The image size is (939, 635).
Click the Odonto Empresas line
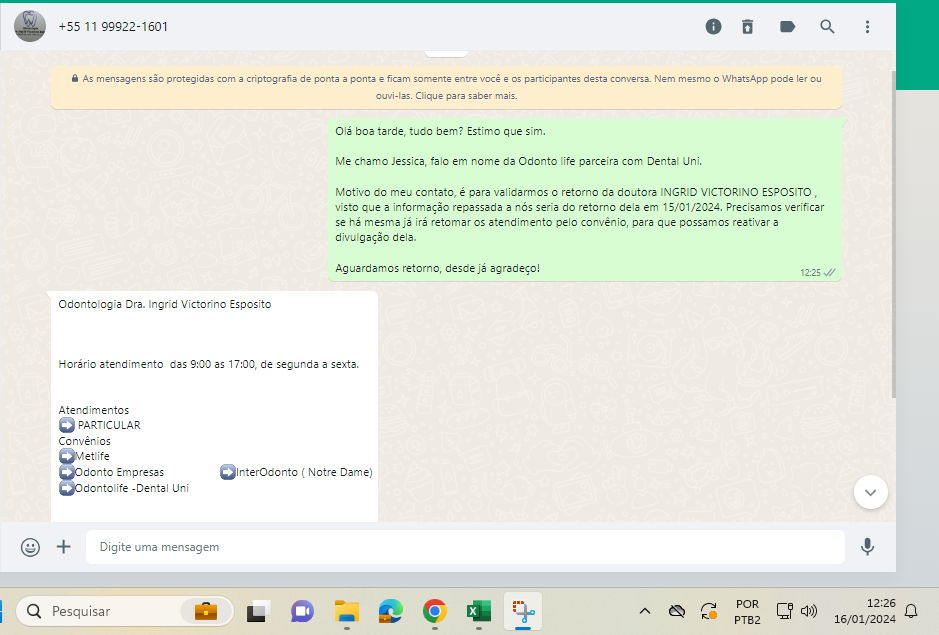(x=111, y=473)
